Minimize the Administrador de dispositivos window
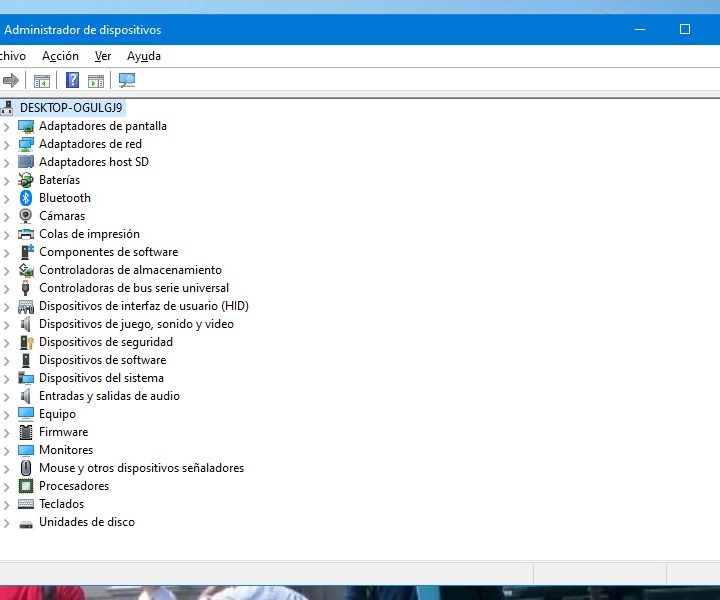The height and width of the screenshot is (600, 720). tap(640, 29)
